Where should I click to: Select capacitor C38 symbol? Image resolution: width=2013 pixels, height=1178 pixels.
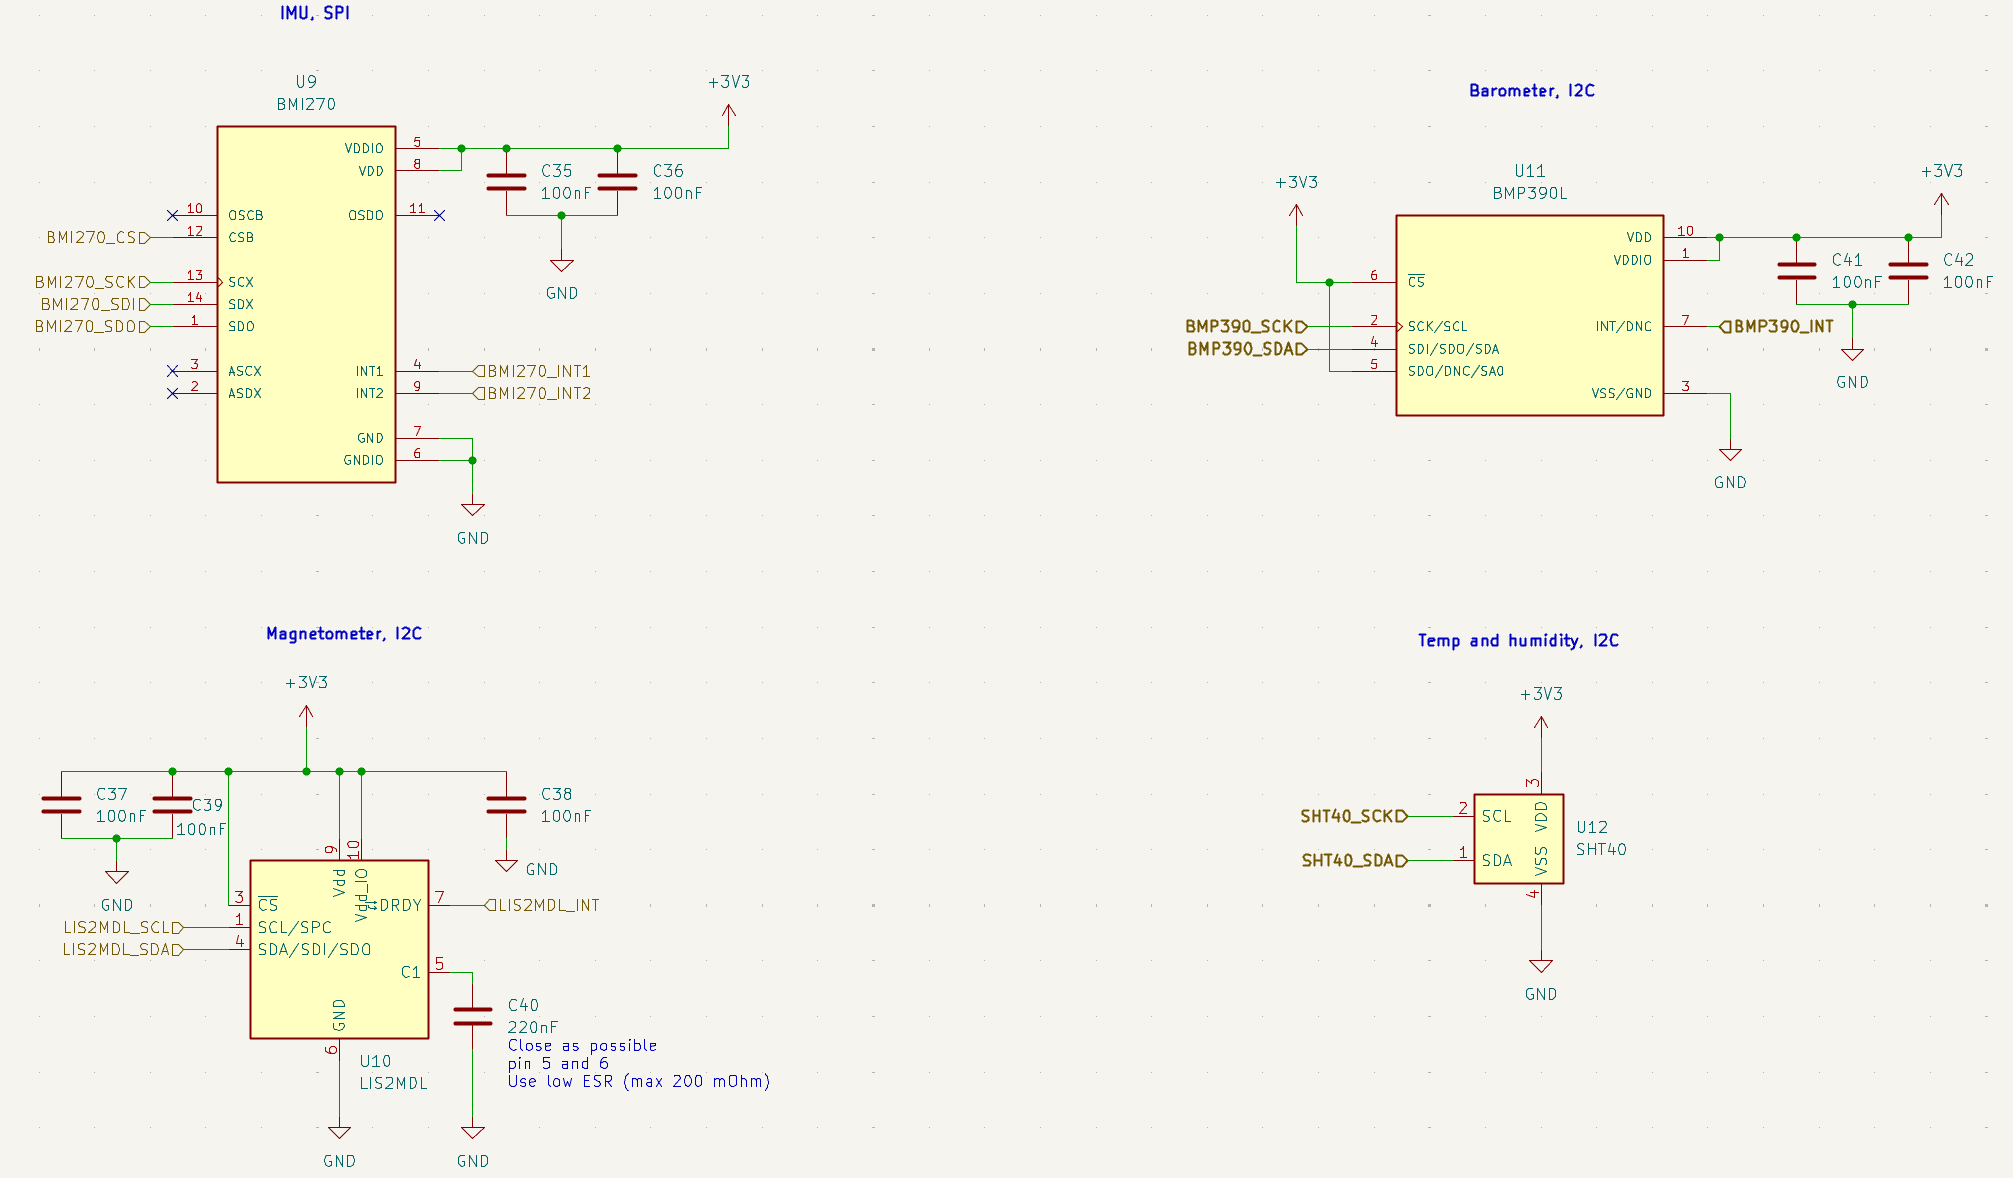(506, 805)
